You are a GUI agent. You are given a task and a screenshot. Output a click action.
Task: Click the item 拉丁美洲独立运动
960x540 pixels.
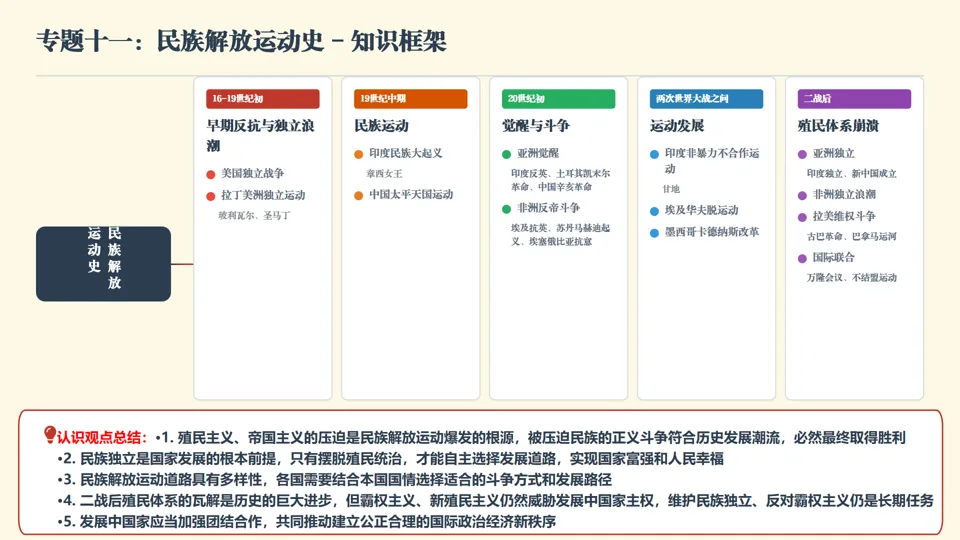[x=263, y=195]
